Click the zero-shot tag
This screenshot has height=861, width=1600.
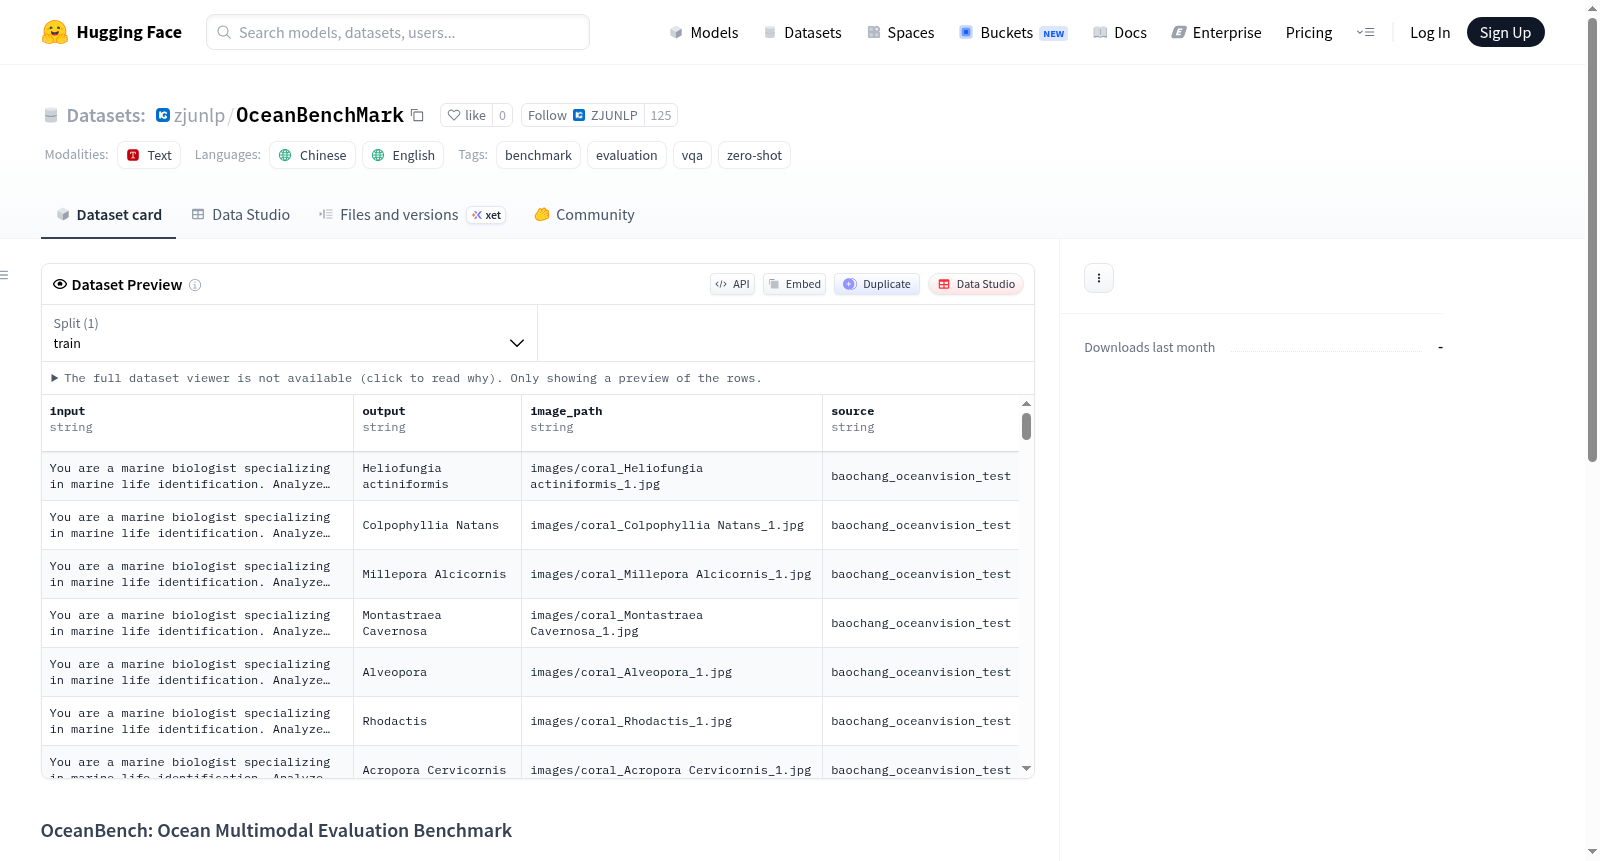point(754,155)
